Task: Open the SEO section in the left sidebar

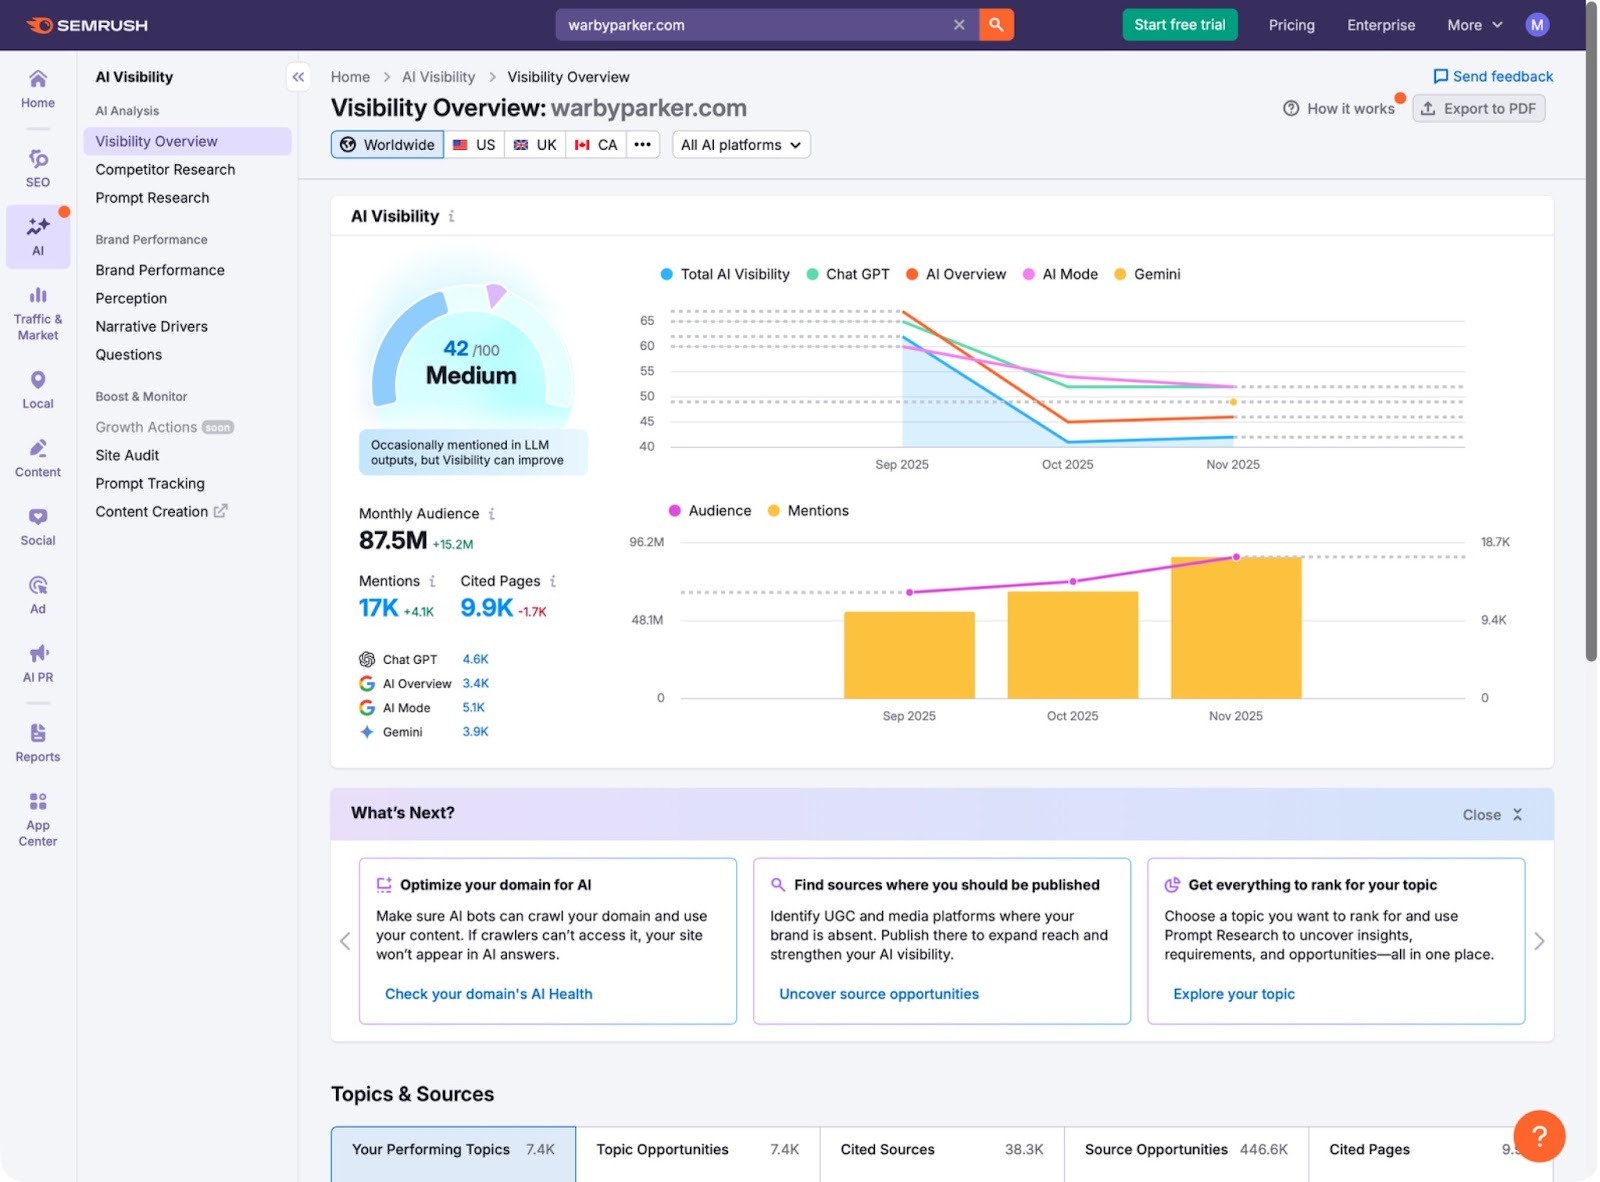Action: click(37, 165)
